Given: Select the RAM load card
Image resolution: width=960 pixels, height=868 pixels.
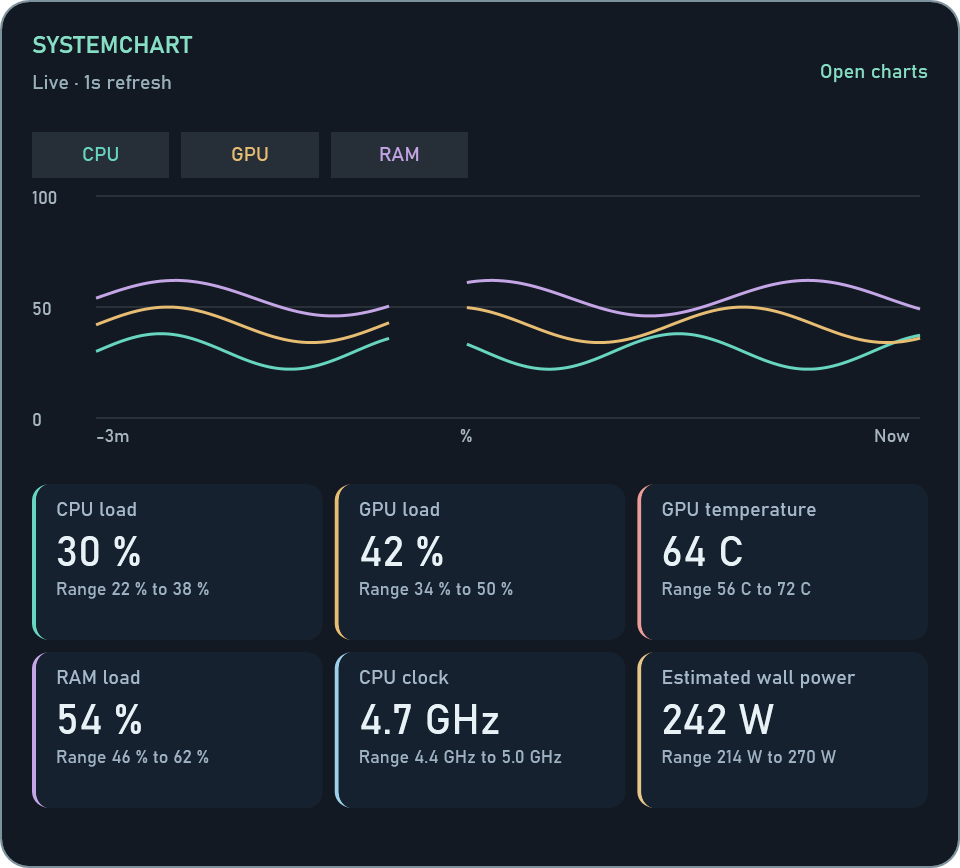Looking at the screenshot, I should coord(178,730).
